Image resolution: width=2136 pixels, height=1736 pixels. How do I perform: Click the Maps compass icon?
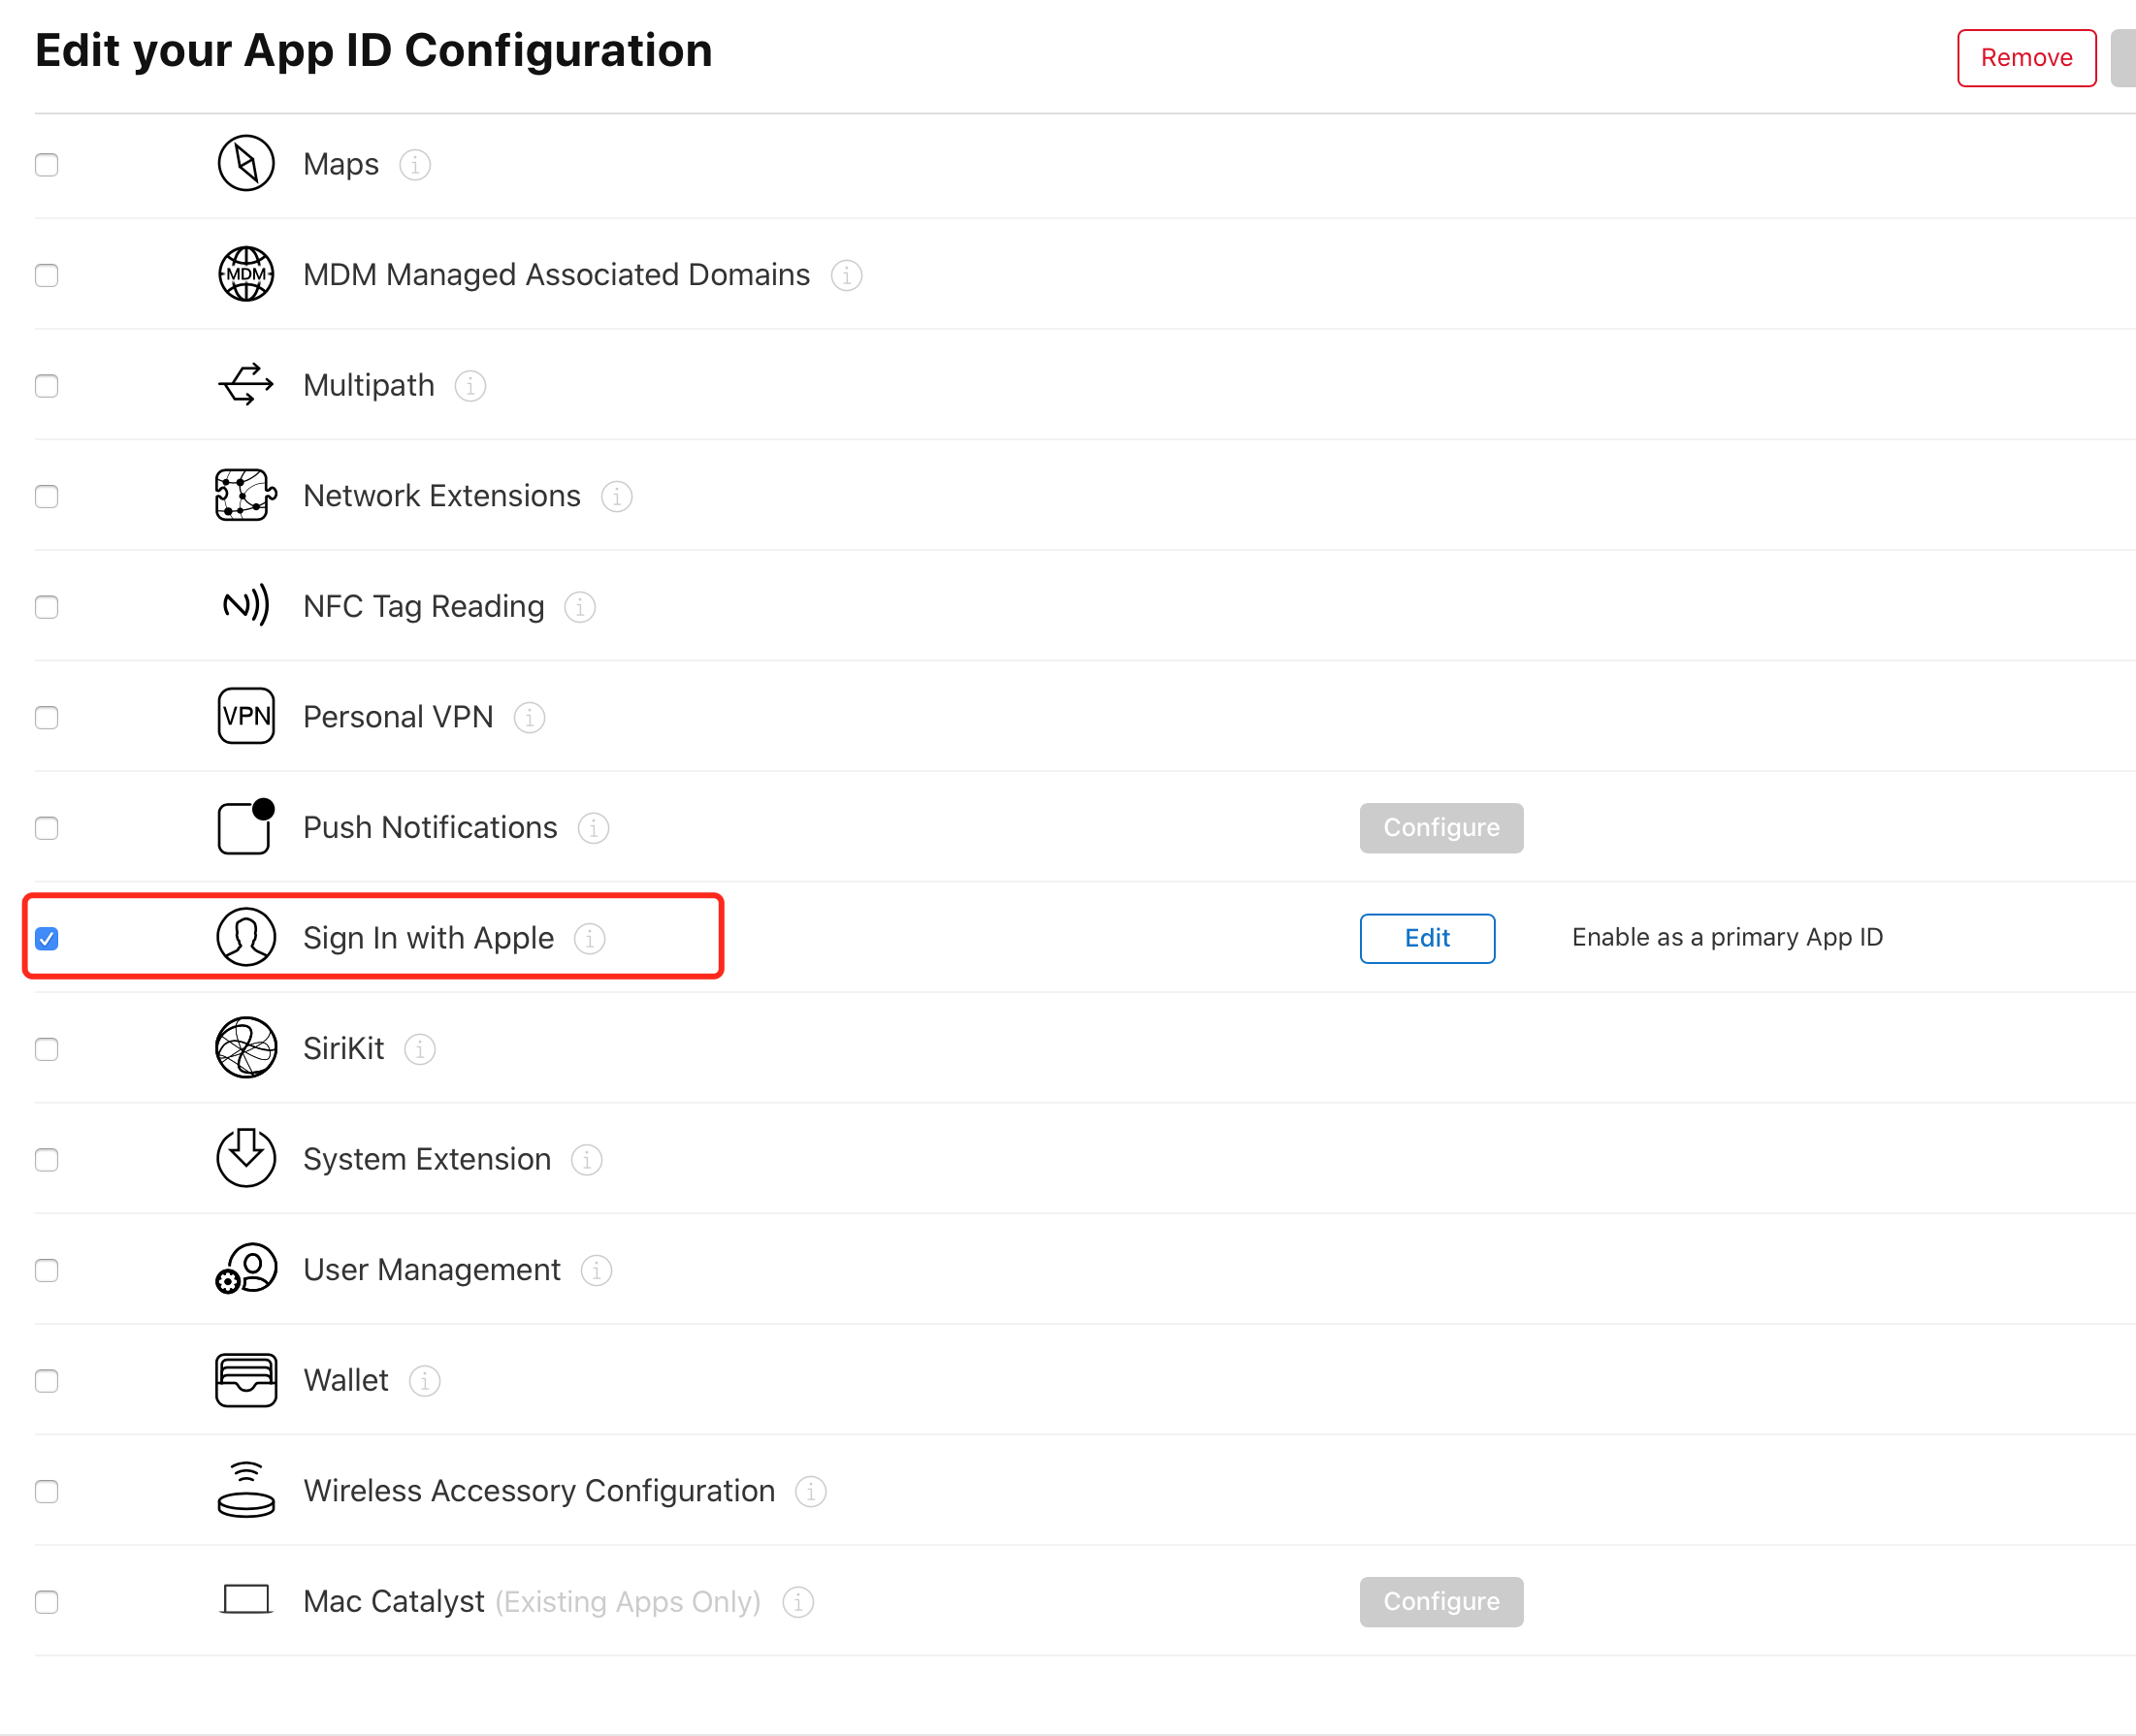(x=246, y=164)
